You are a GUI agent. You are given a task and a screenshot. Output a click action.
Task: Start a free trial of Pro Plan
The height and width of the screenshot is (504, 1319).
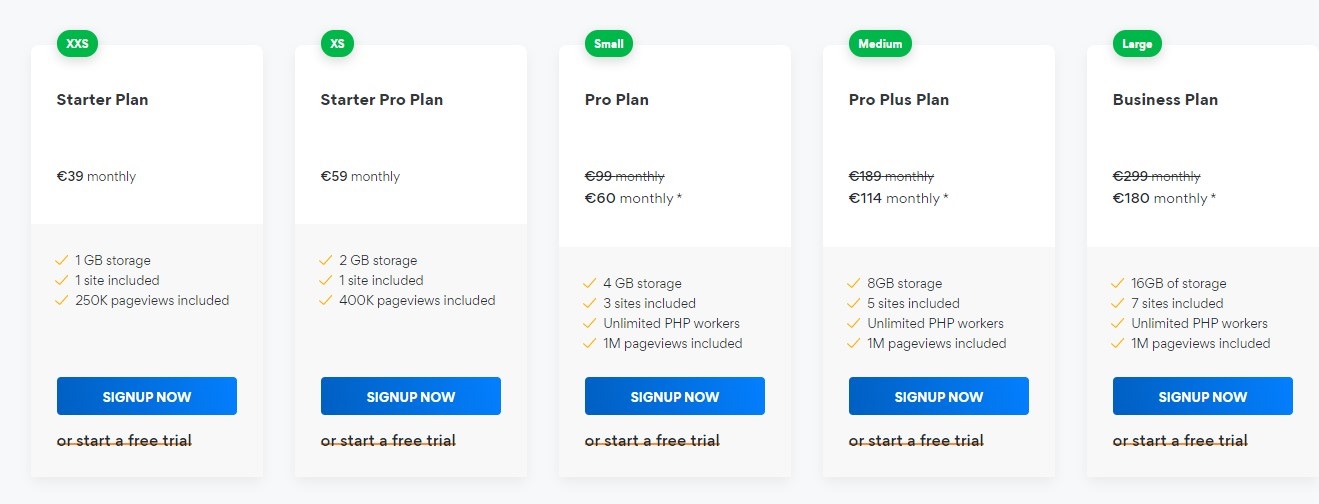pos(652,440)
